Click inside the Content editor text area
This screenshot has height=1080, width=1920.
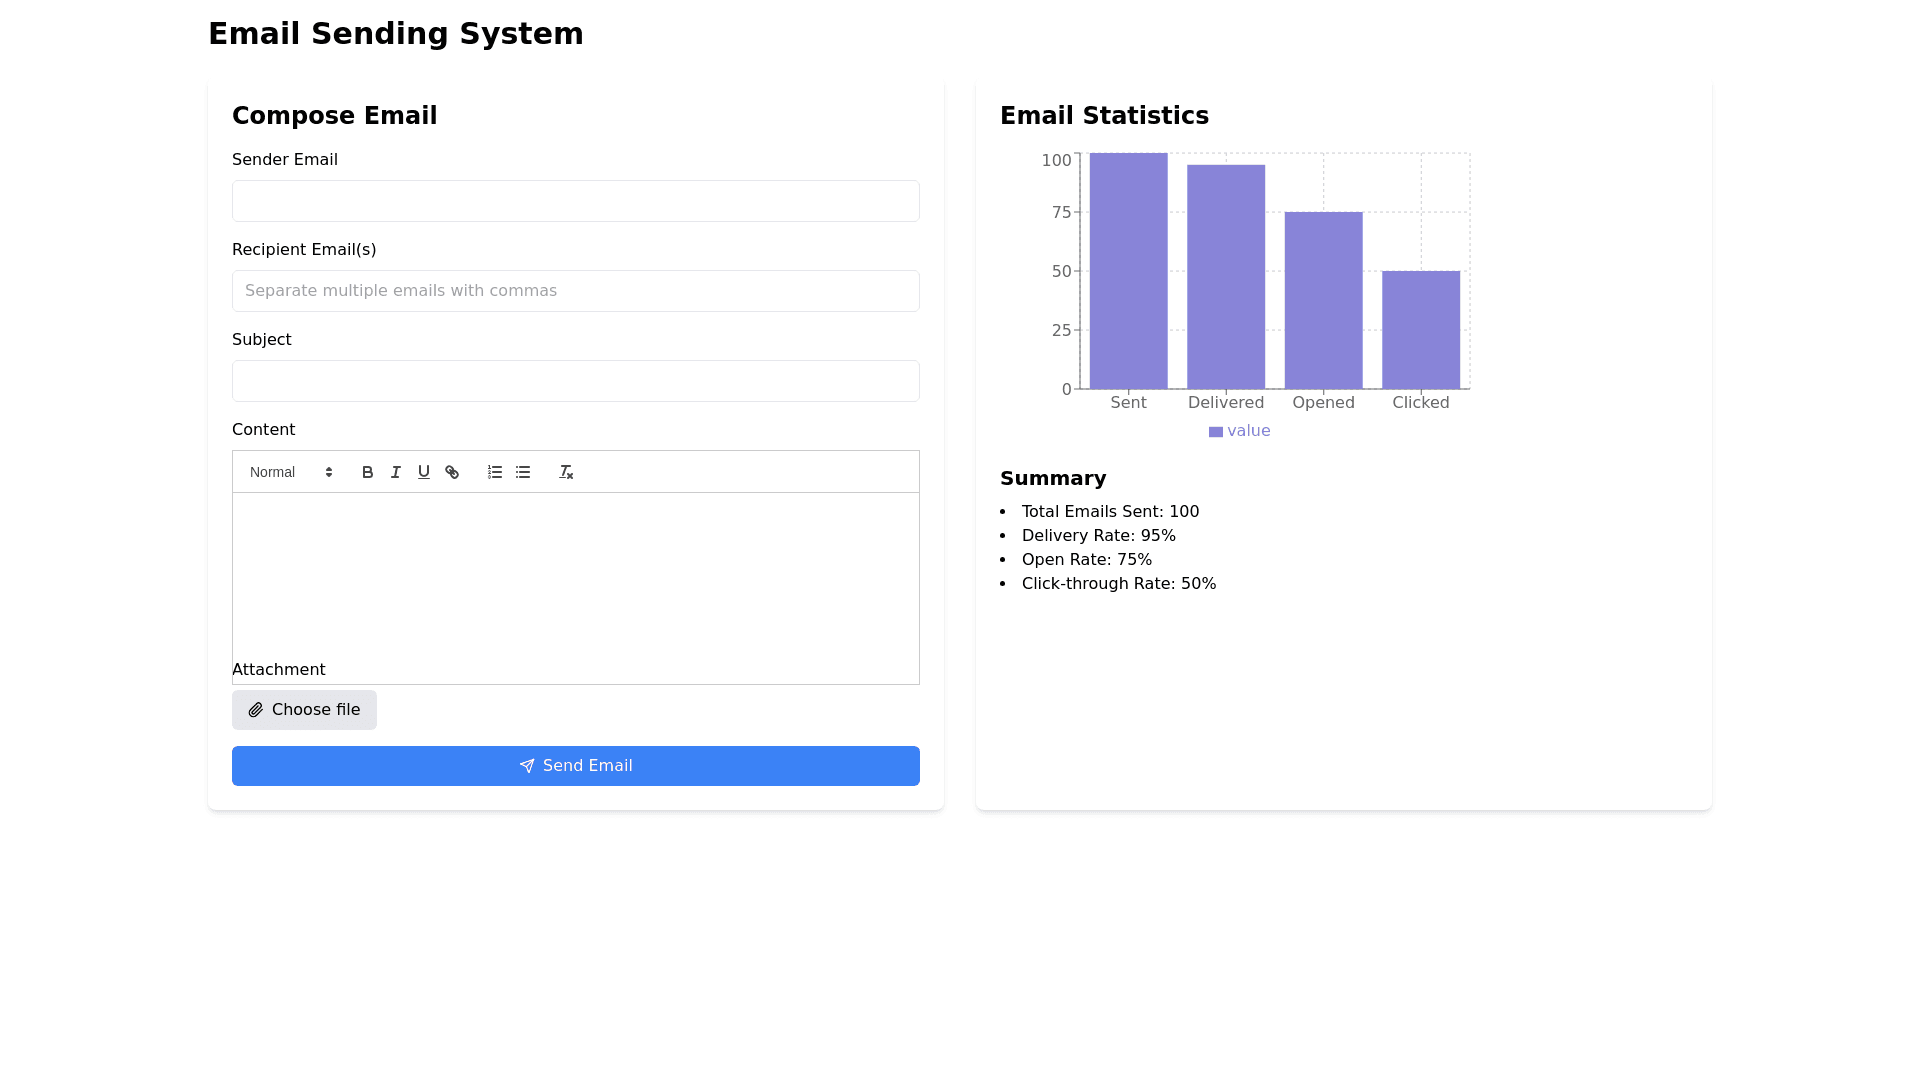[x=576, y=570]
